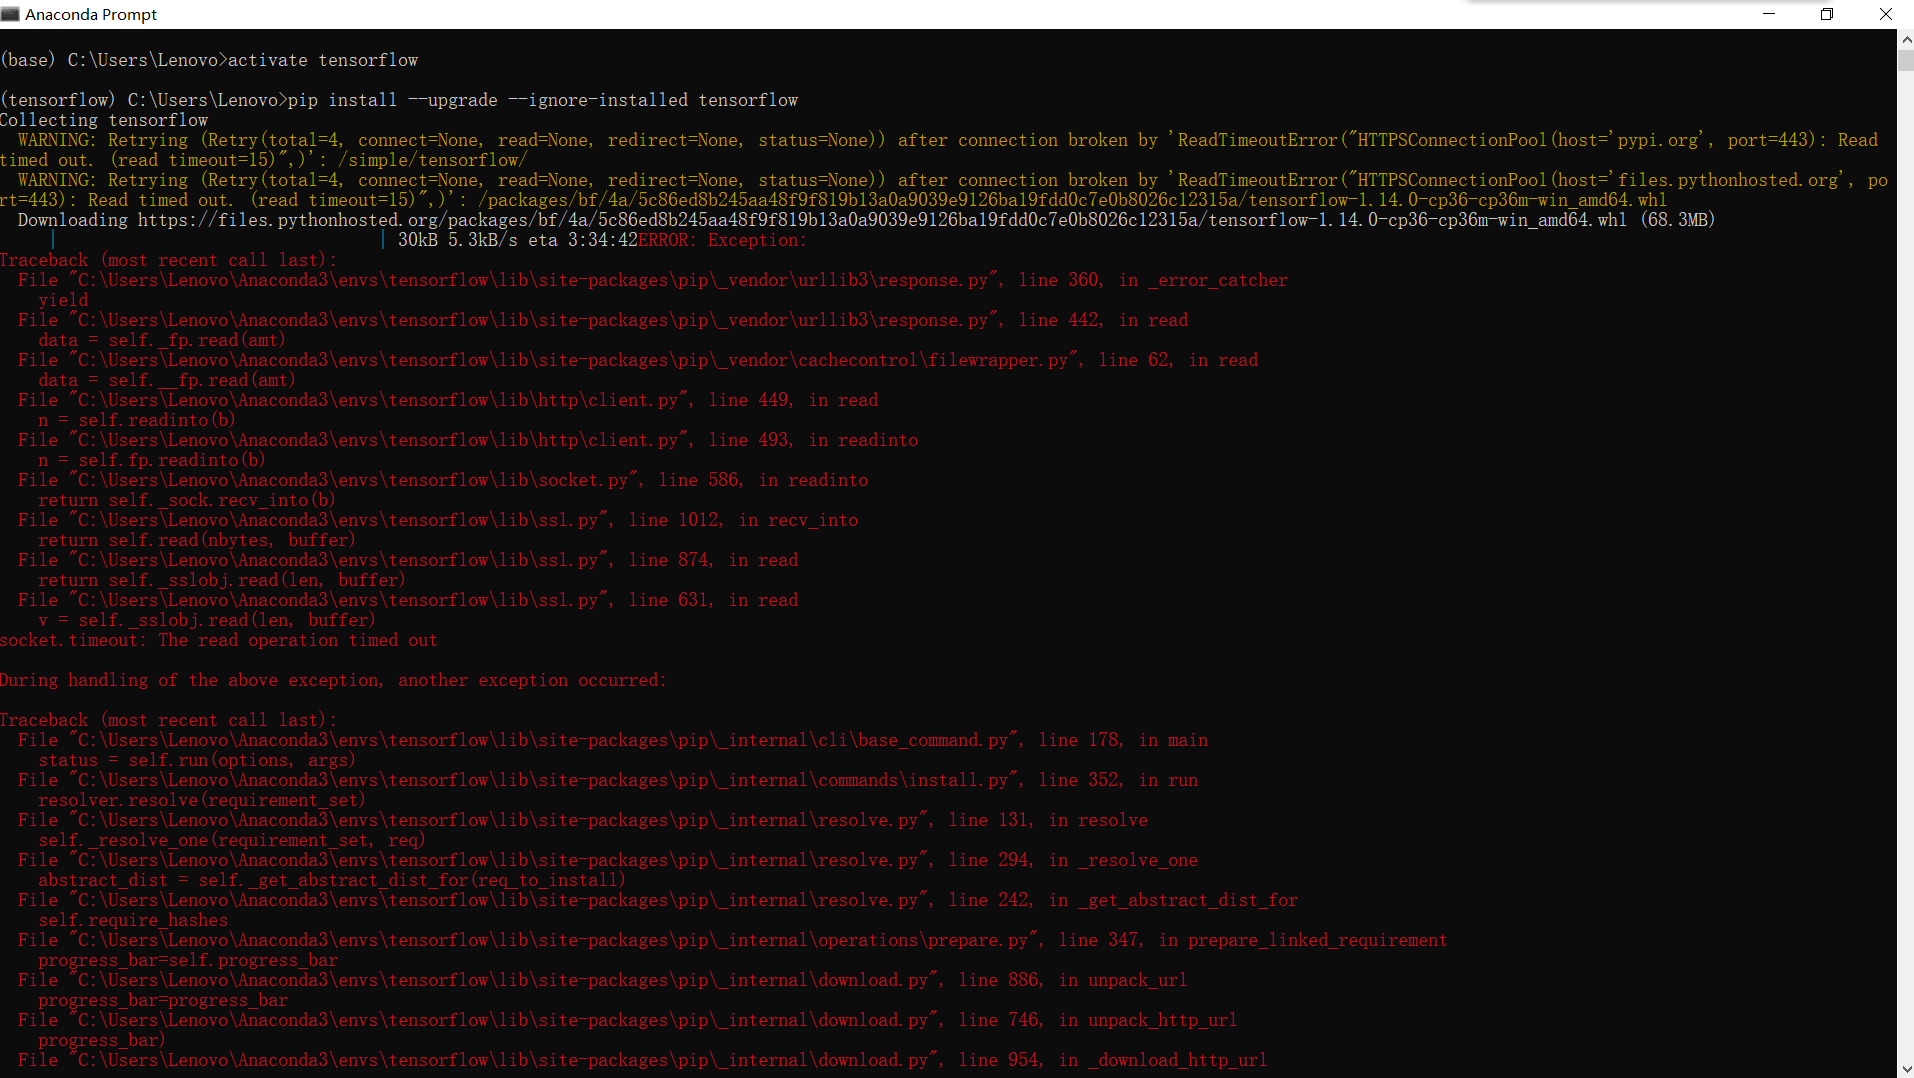Click the 'return self._sock.recv_into(b)' line

click(187, 500)
